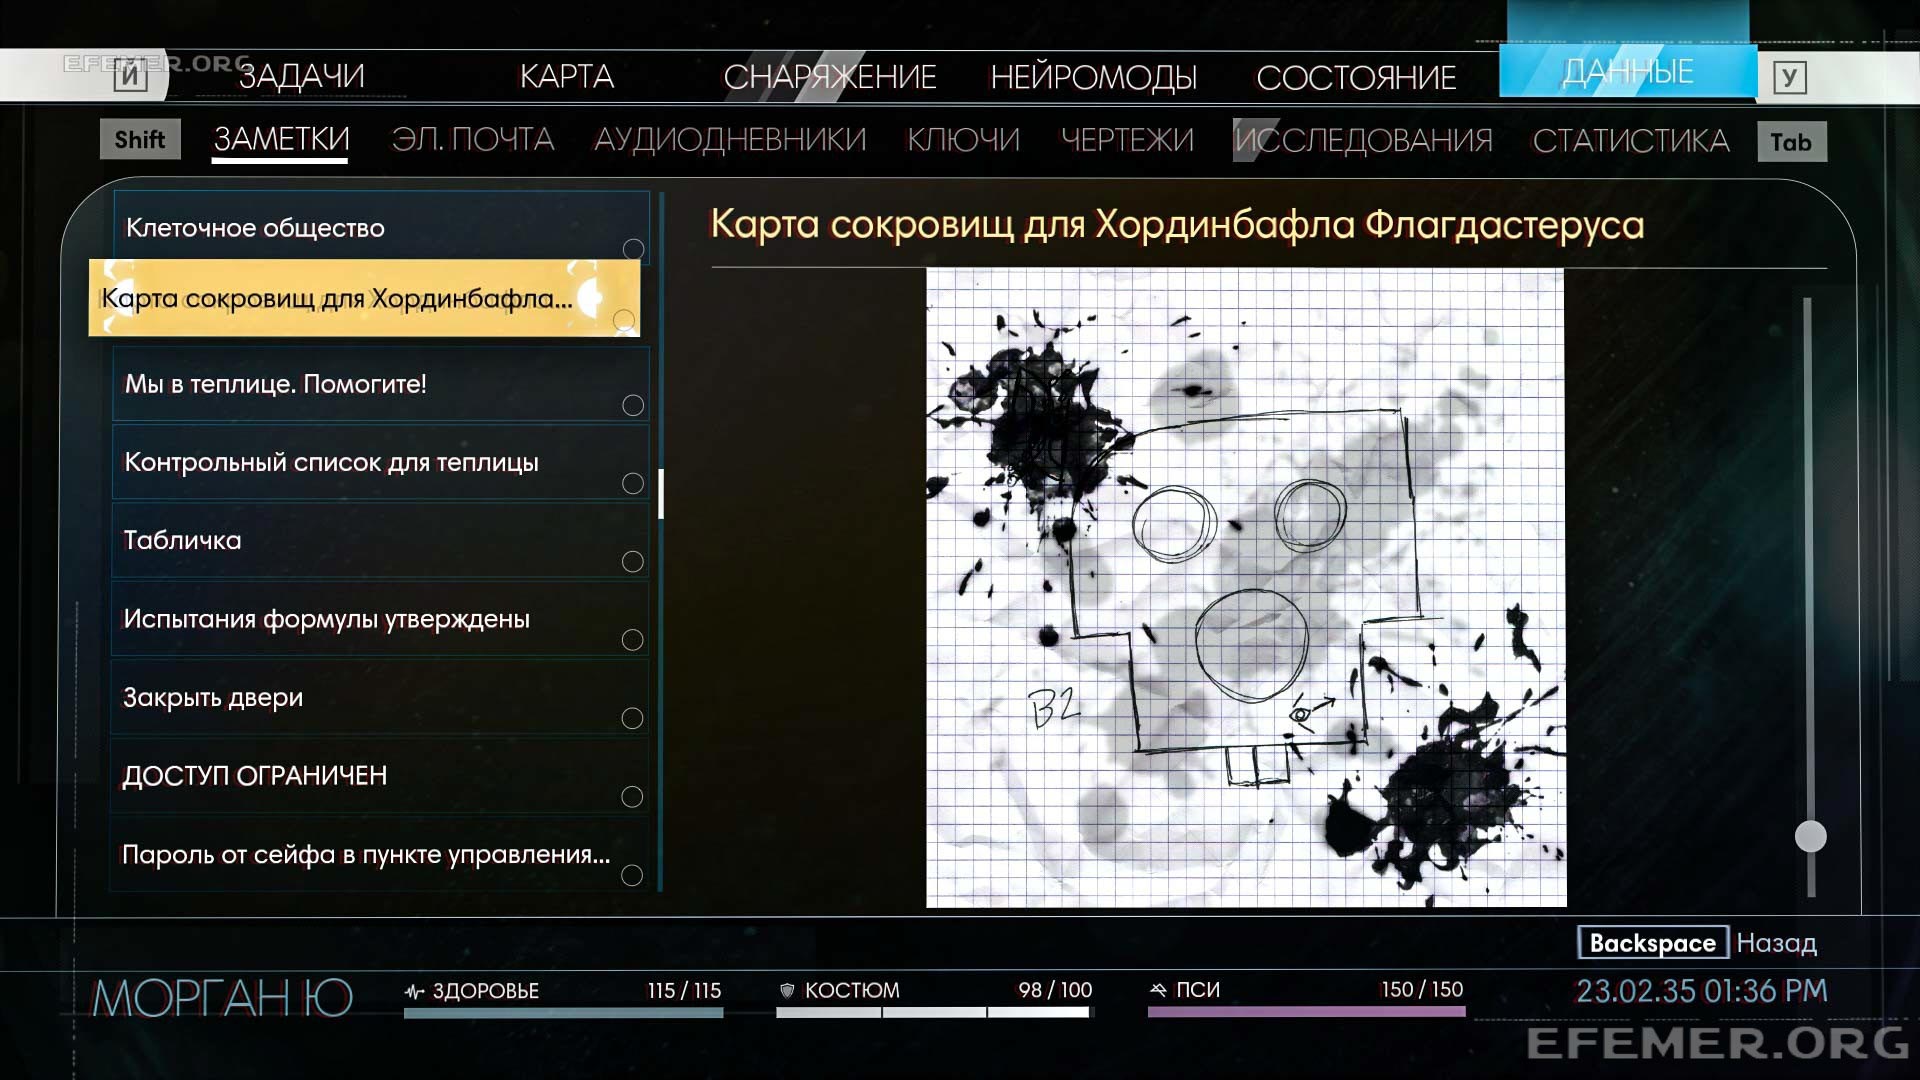The width and height of the screenshot is (1920, 1080).
Task: Open note Контрольный список для теплицы
Action: [x=381, y=462]
